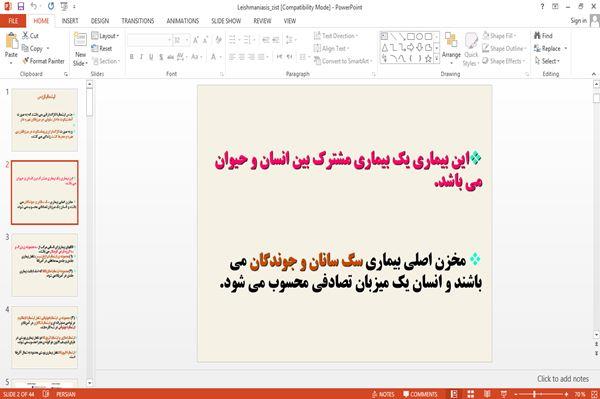600x399 pixels.
Task: Open the font color A swatch
Action: (x=213, y=57)
